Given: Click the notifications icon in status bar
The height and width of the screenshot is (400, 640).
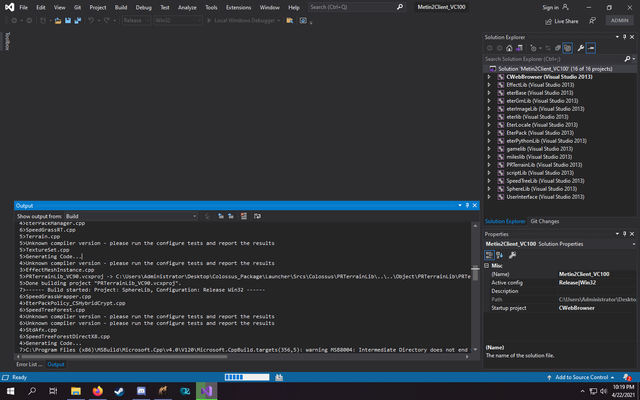Looking at the screenshot, I should coord(627,378).
